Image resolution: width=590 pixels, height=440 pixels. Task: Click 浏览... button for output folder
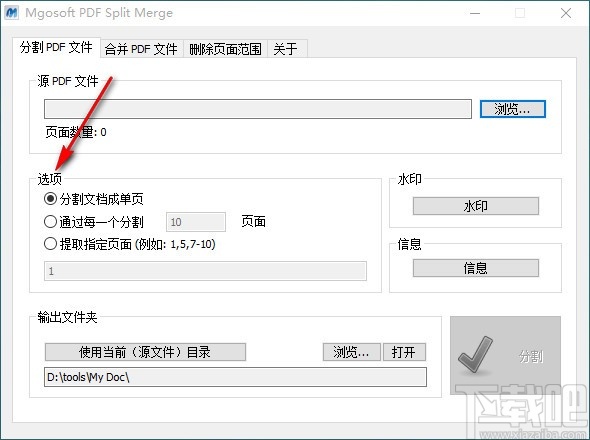tap(351, 352)
